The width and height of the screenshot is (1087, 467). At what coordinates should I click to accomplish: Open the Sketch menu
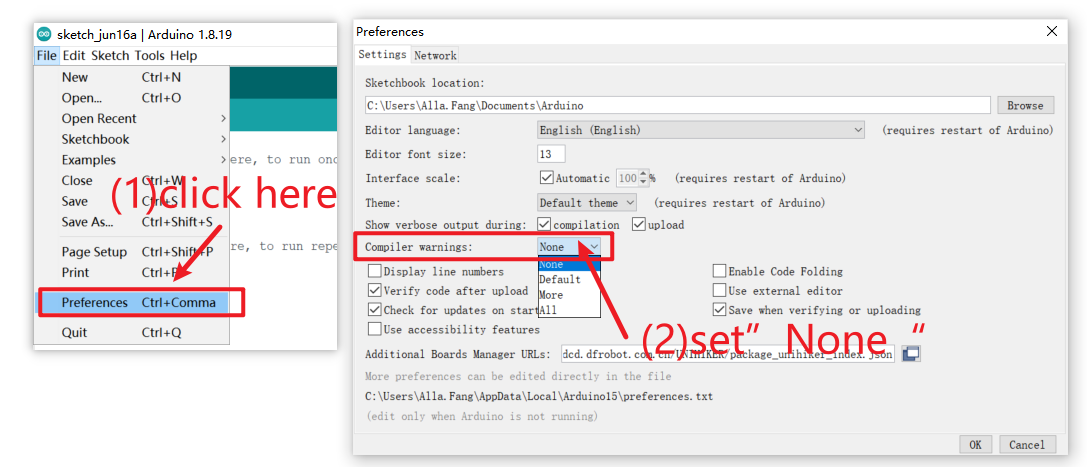pyautogui.click(x=110, y=55)
